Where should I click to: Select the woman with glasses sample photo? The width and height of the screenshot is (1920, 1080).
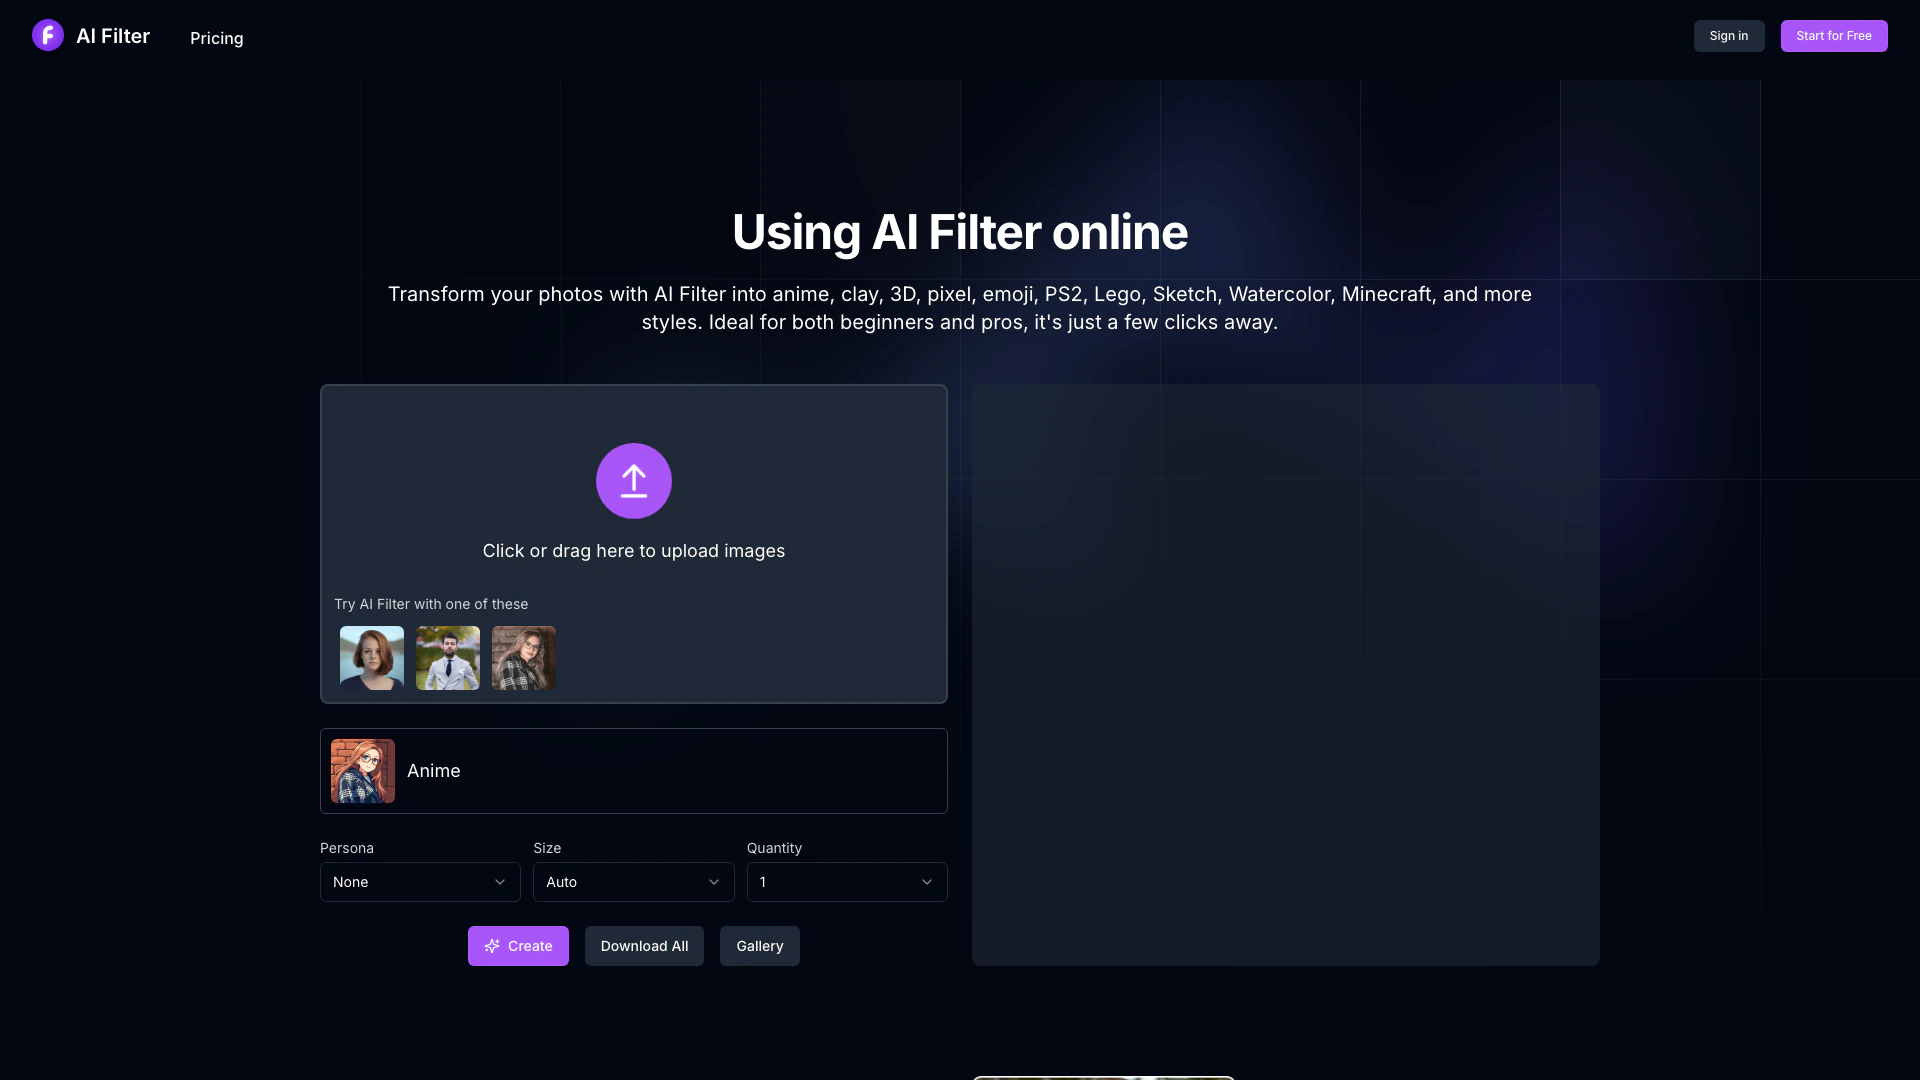click(x=524, y=658)
